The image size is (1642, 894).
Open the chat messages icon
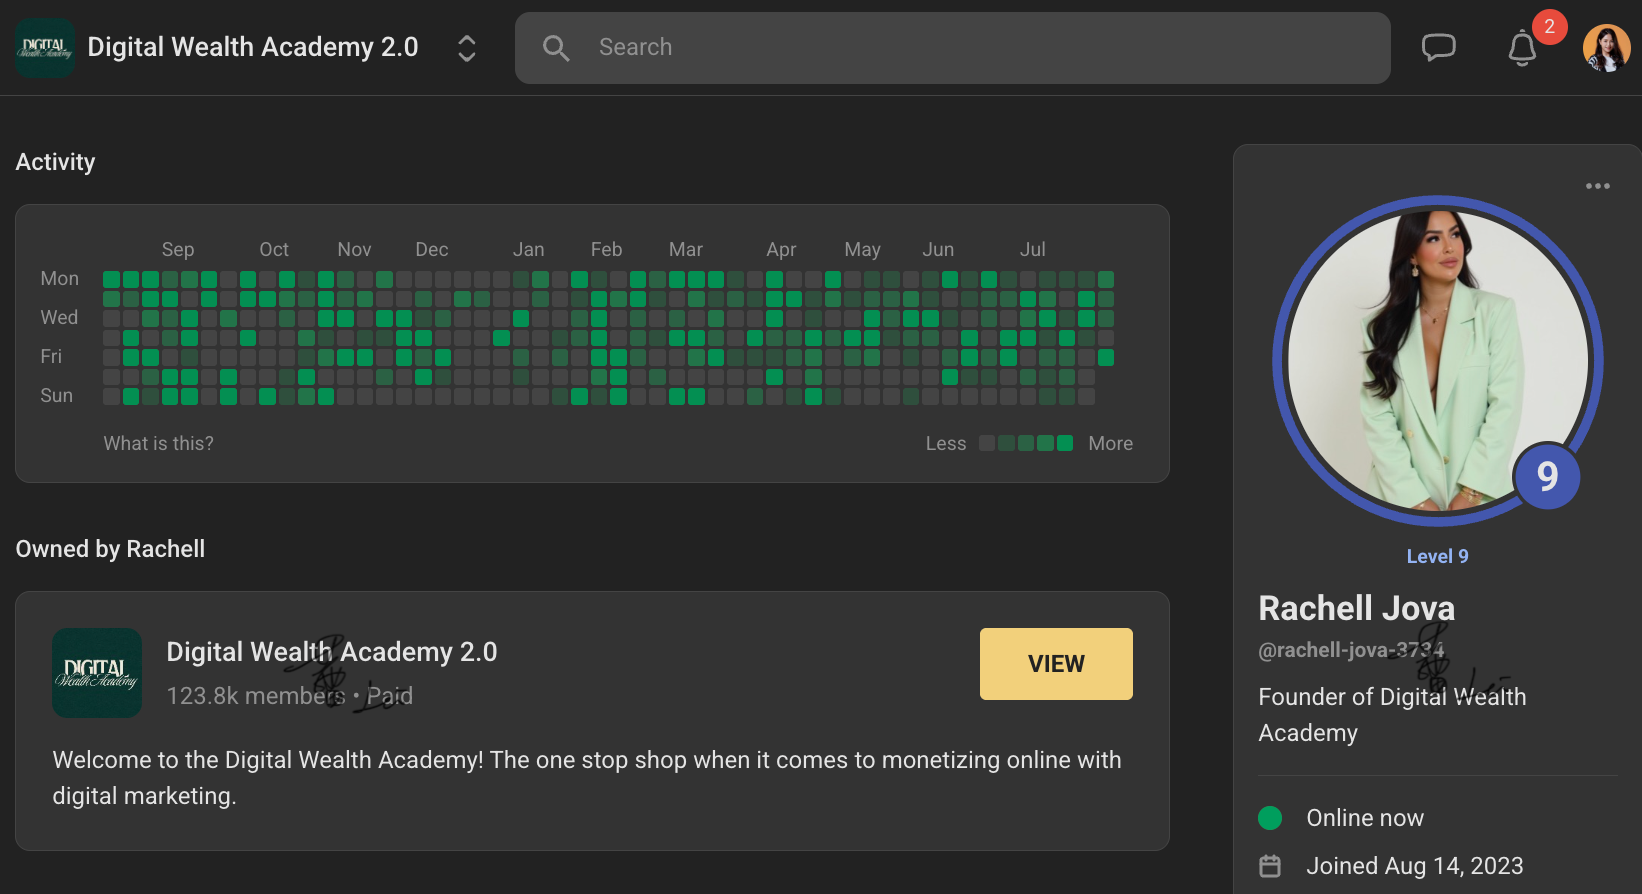tap(1438, 47)
